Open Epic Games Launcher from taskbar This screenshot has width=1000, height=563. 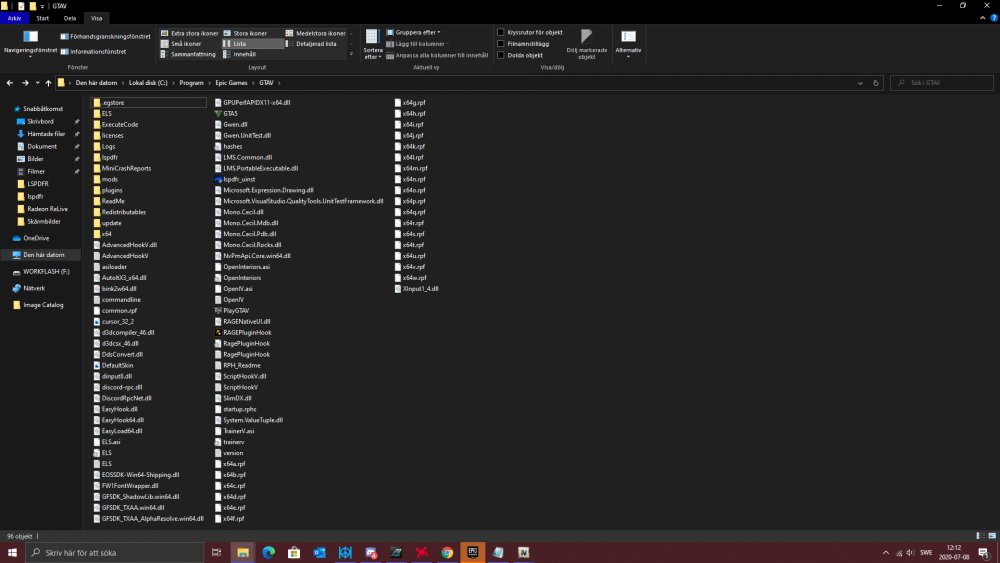click(x=473, y=552)
